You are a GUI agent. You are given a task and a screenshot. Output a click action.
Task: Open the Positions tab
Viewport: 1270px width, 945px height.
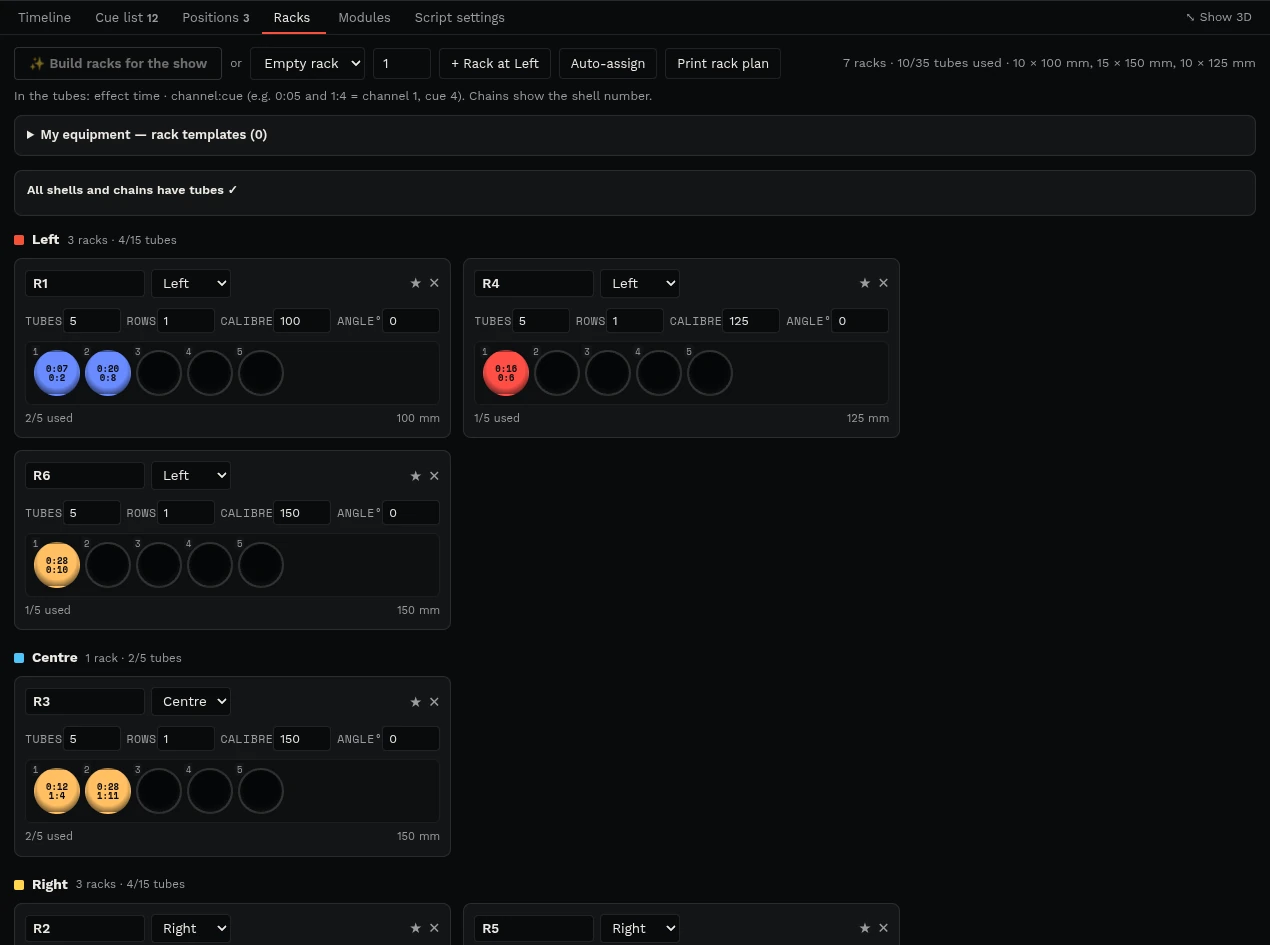pyautogui.click(x=216, y=17)
